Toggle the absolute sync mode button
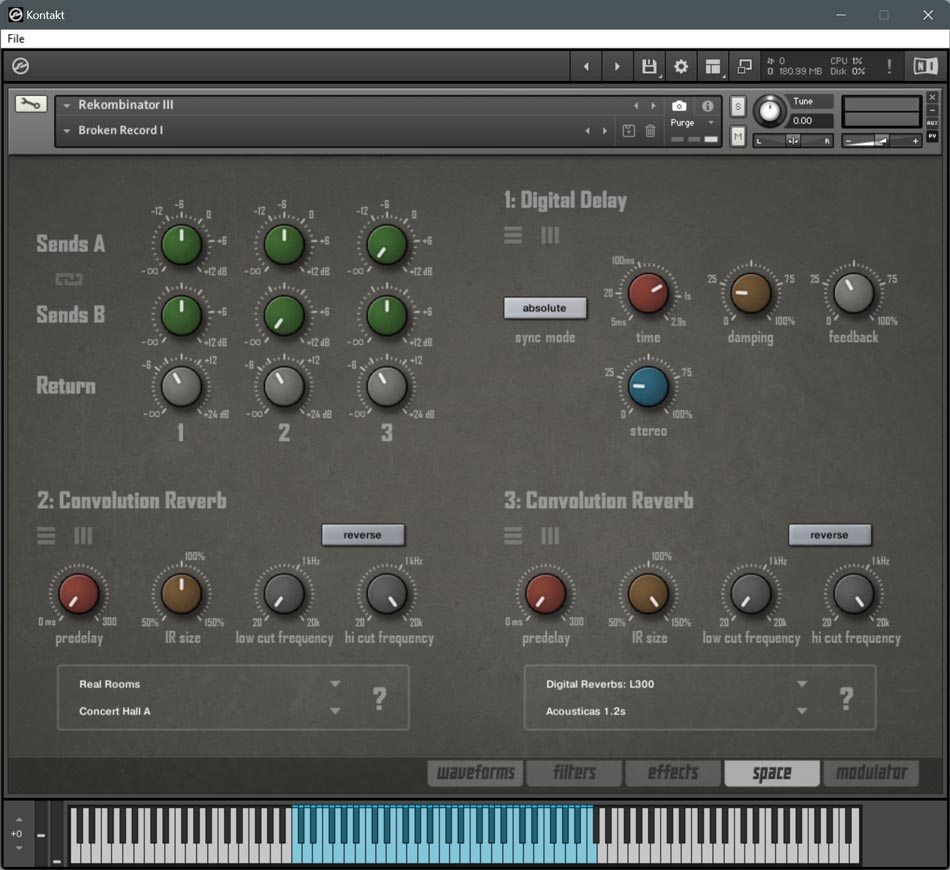Viewport: 950px width, 870px height. pos(545,308)
